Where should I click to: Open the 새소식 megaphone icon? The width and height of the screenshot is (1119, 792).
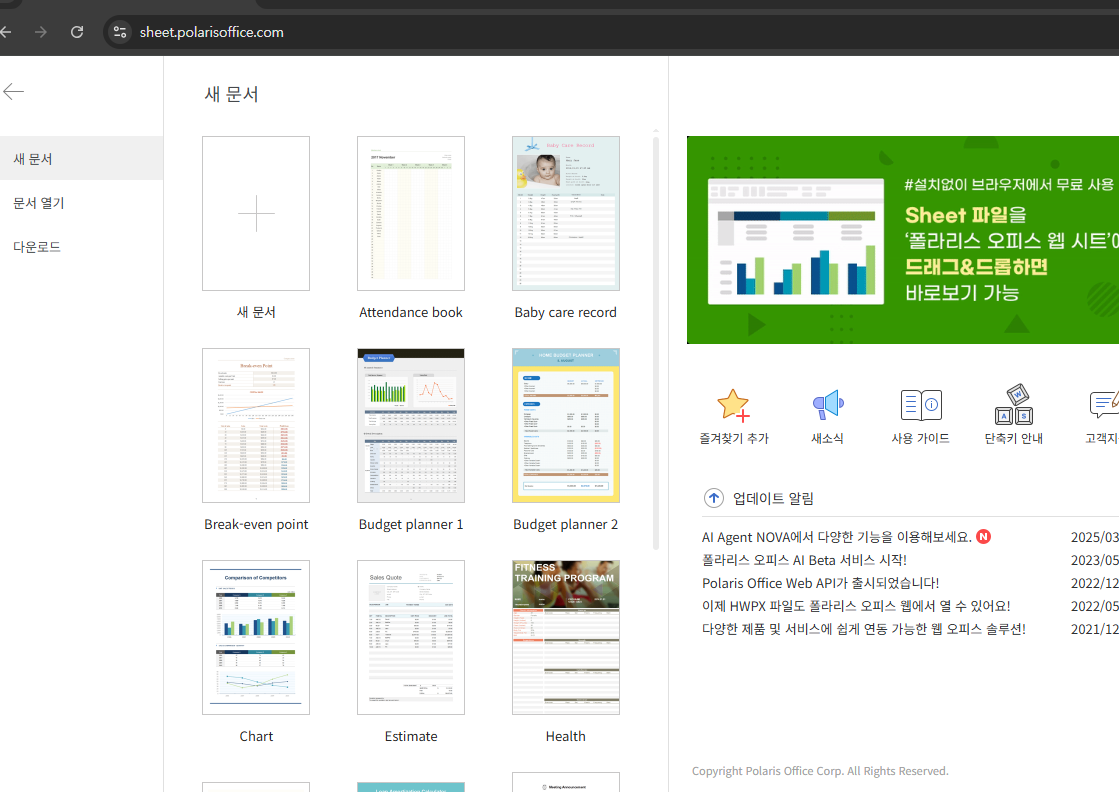(x=827, y=405)
